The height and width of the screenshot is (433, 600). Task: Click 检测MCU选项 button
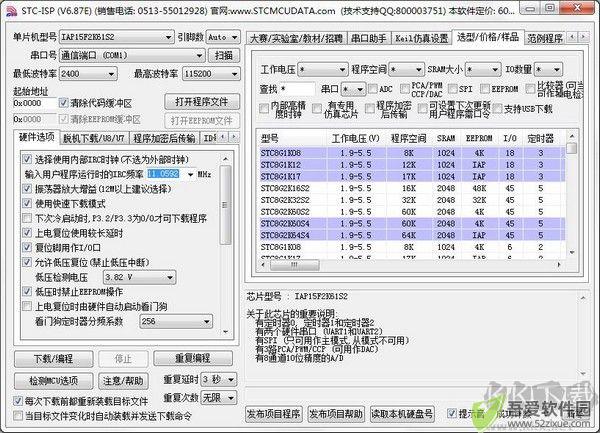click(54, 381)
